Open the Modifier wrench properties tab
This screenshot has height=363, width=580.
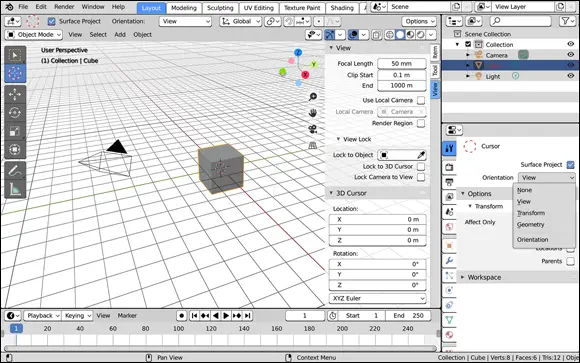click(x=449, y=261)
